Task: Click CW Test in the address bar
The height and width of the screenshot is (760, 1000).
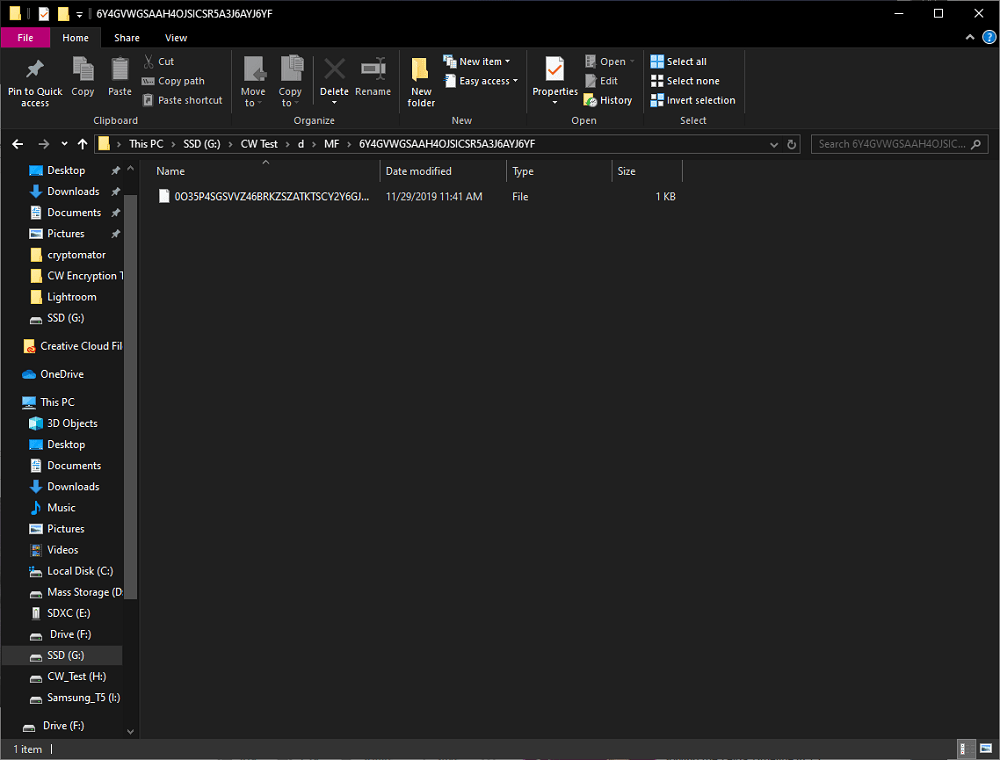Action: pyautogui.click(x=259, y=144)
